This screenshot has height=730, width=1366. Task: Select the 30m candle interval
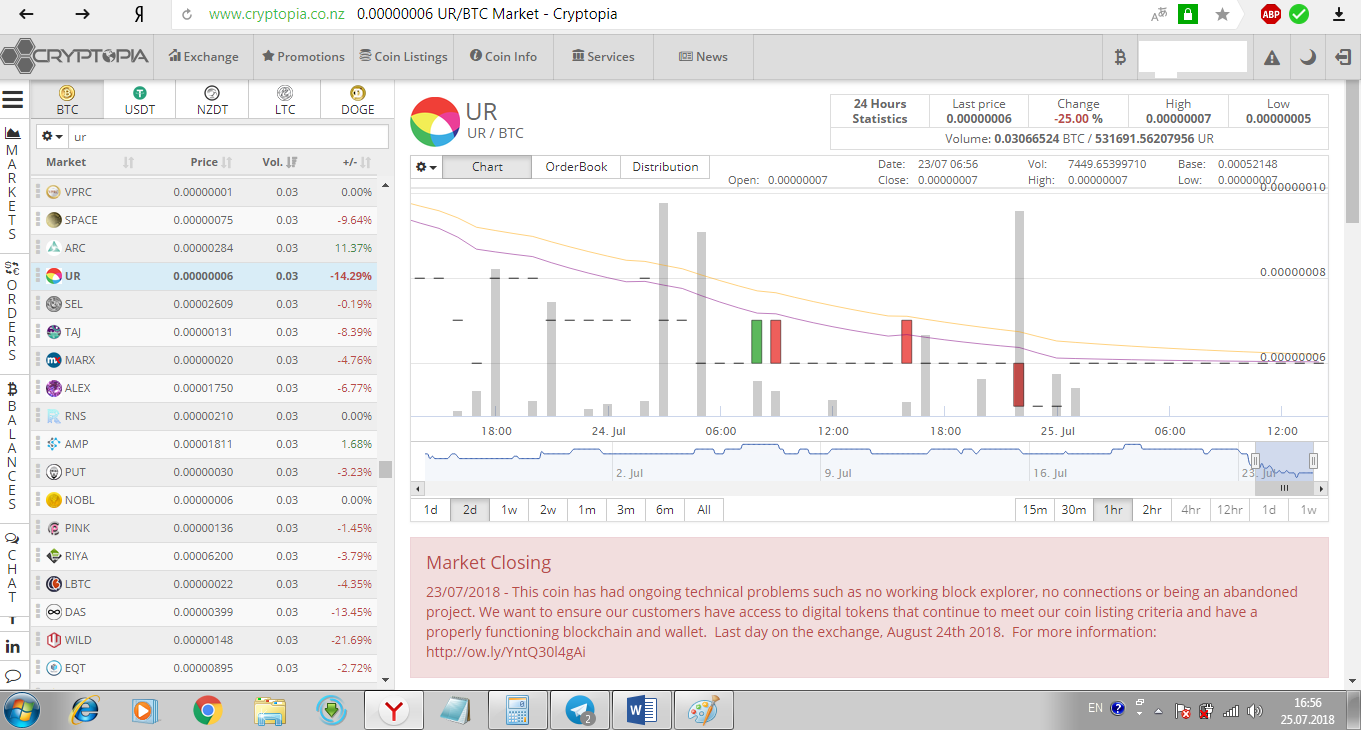[1073, 510]
